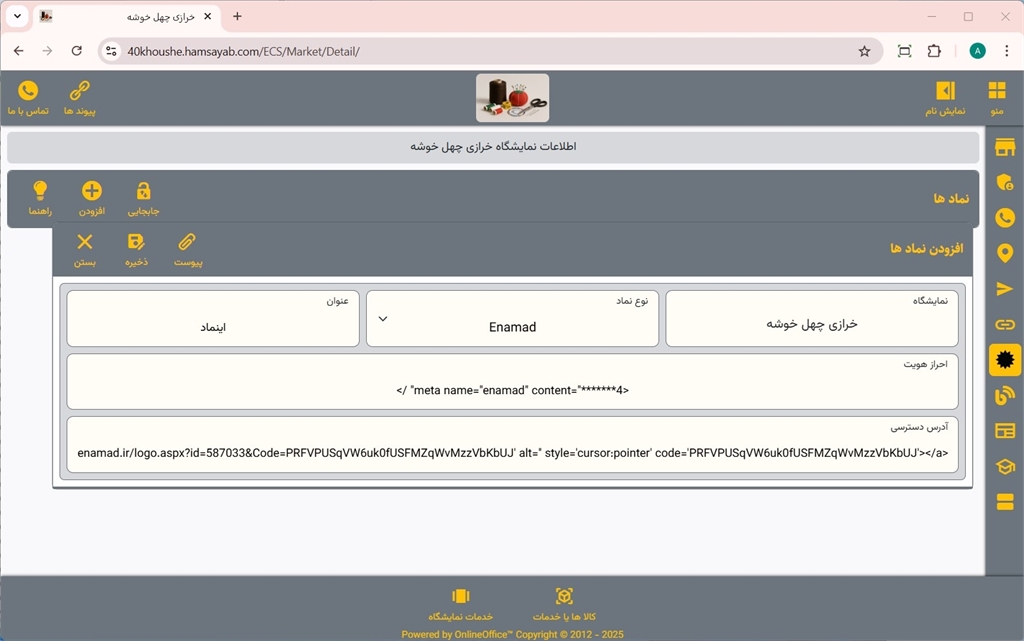1024x641 pixels.
Task: Open the منو grid menu
Action: tap(997, 97)
